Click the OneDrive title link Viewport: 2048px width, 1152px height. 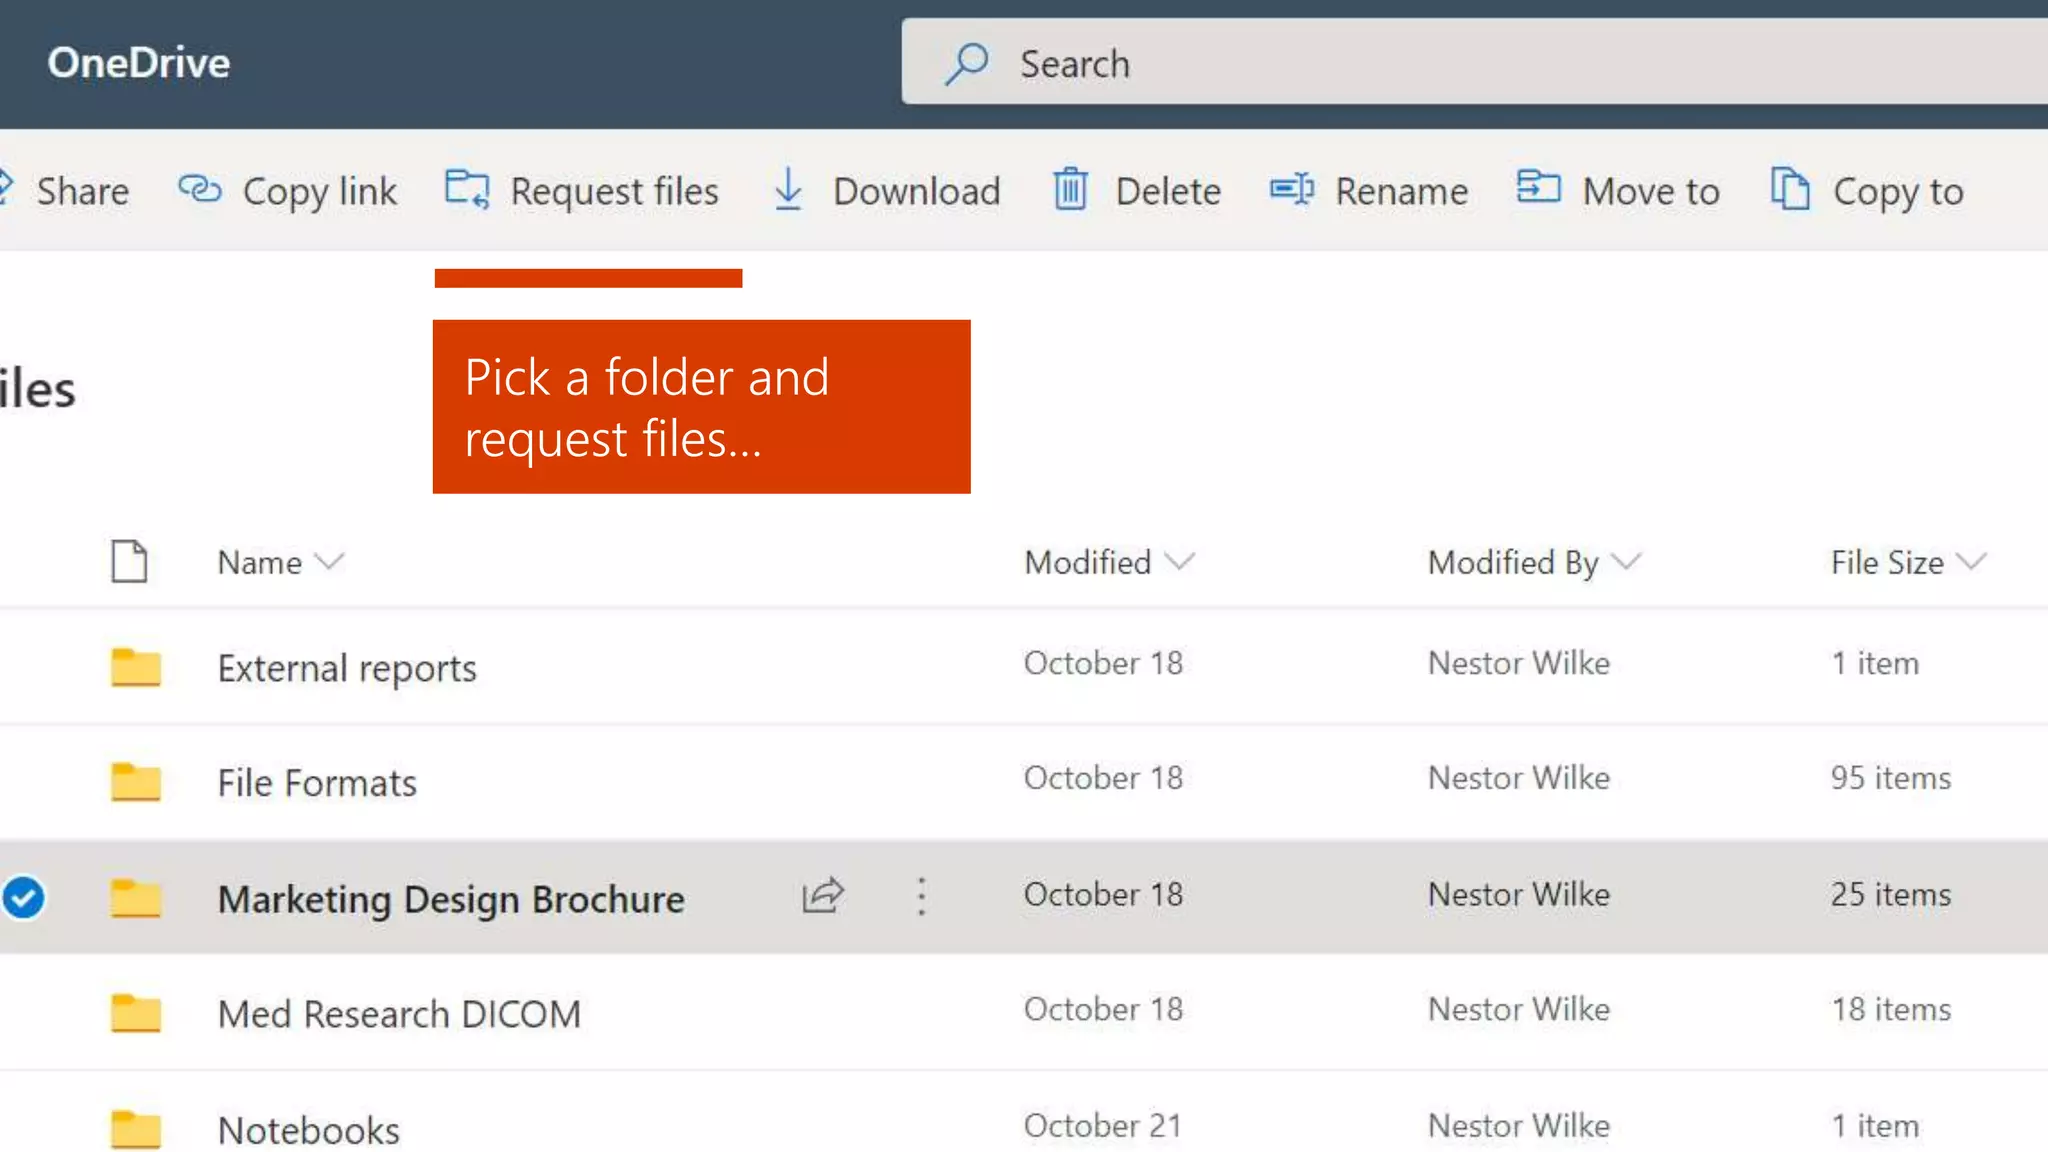[x=138, y=62]
